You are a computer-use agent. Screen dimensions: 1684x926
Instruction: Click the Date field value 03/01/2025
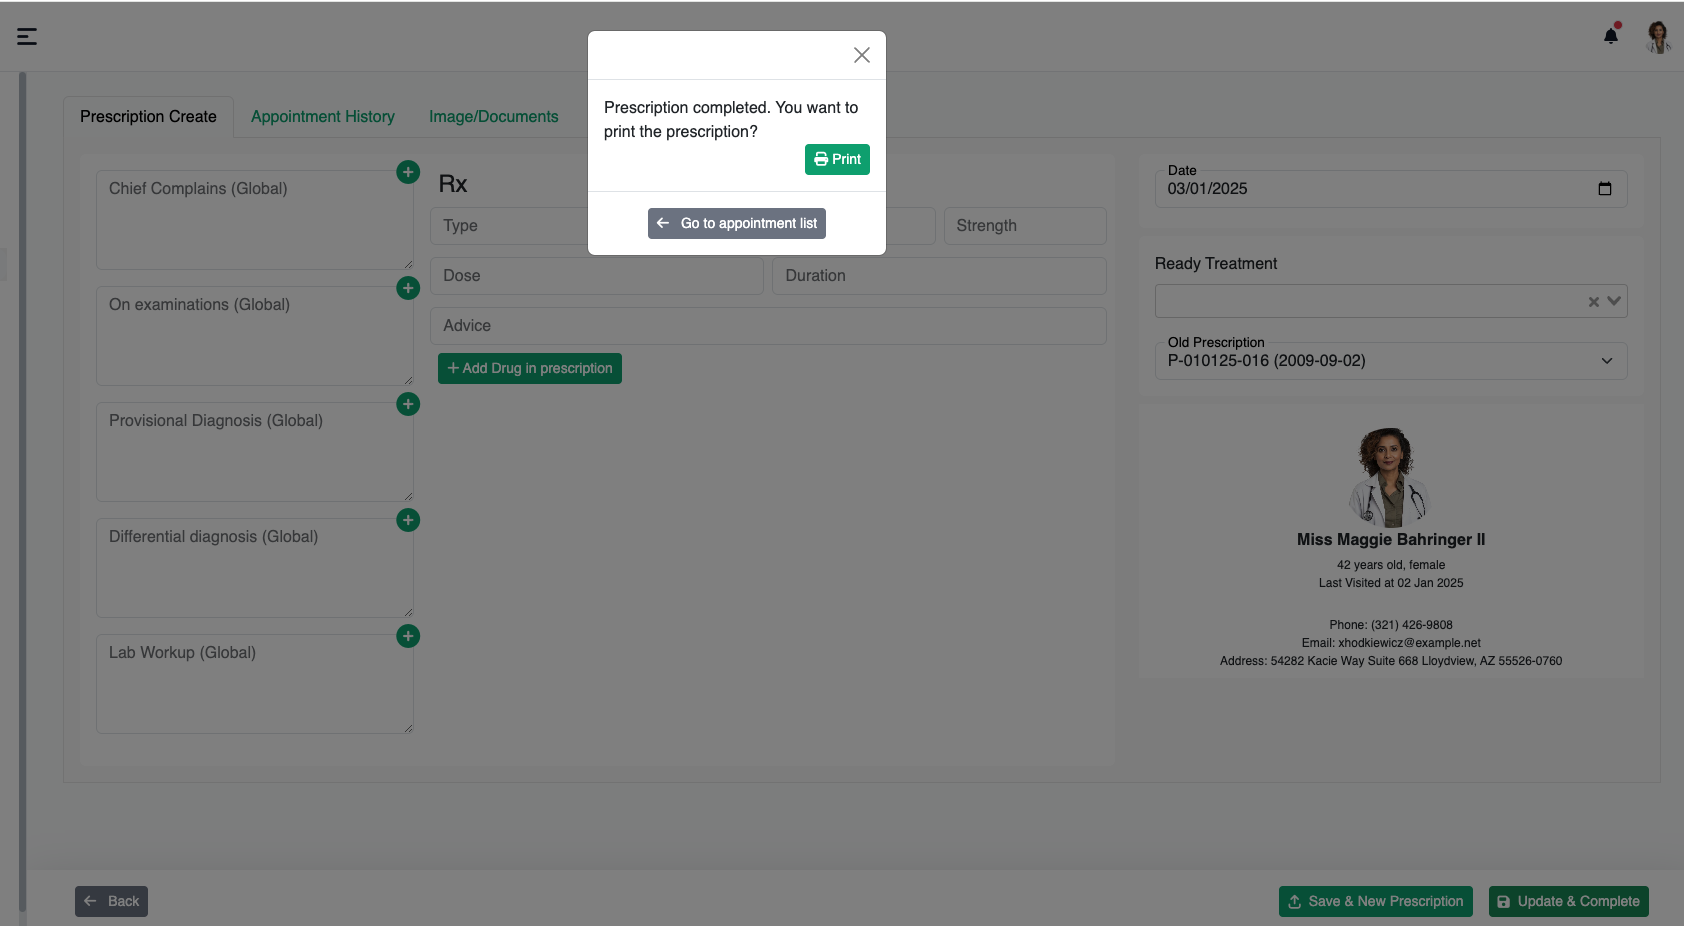pos(1207,189)
